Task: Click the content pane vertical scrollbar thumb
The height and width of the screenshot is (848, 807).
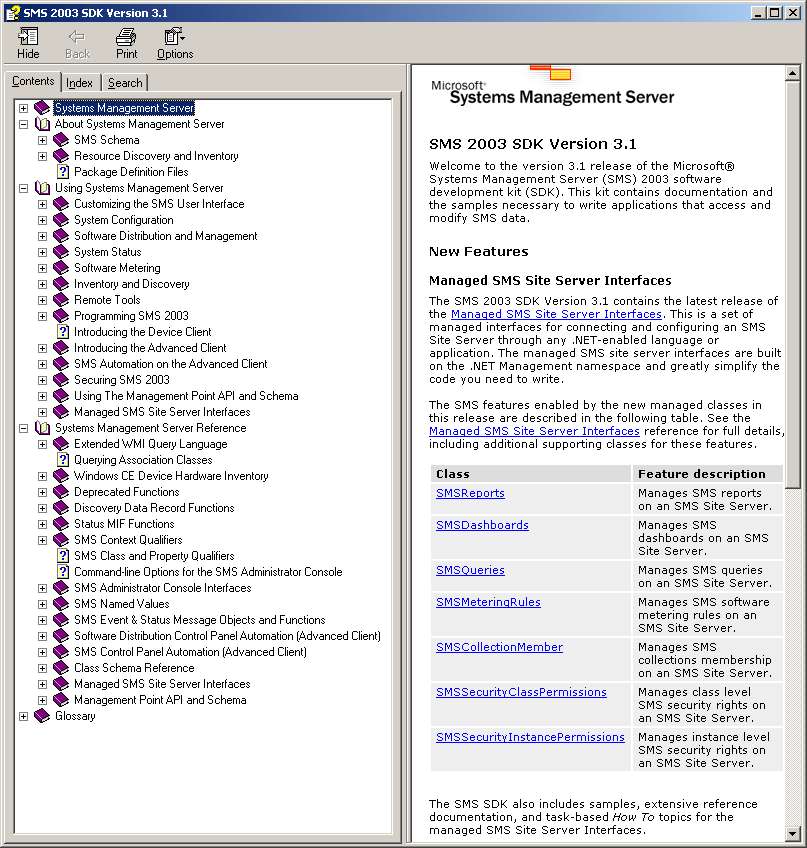Action: (792, 284)
